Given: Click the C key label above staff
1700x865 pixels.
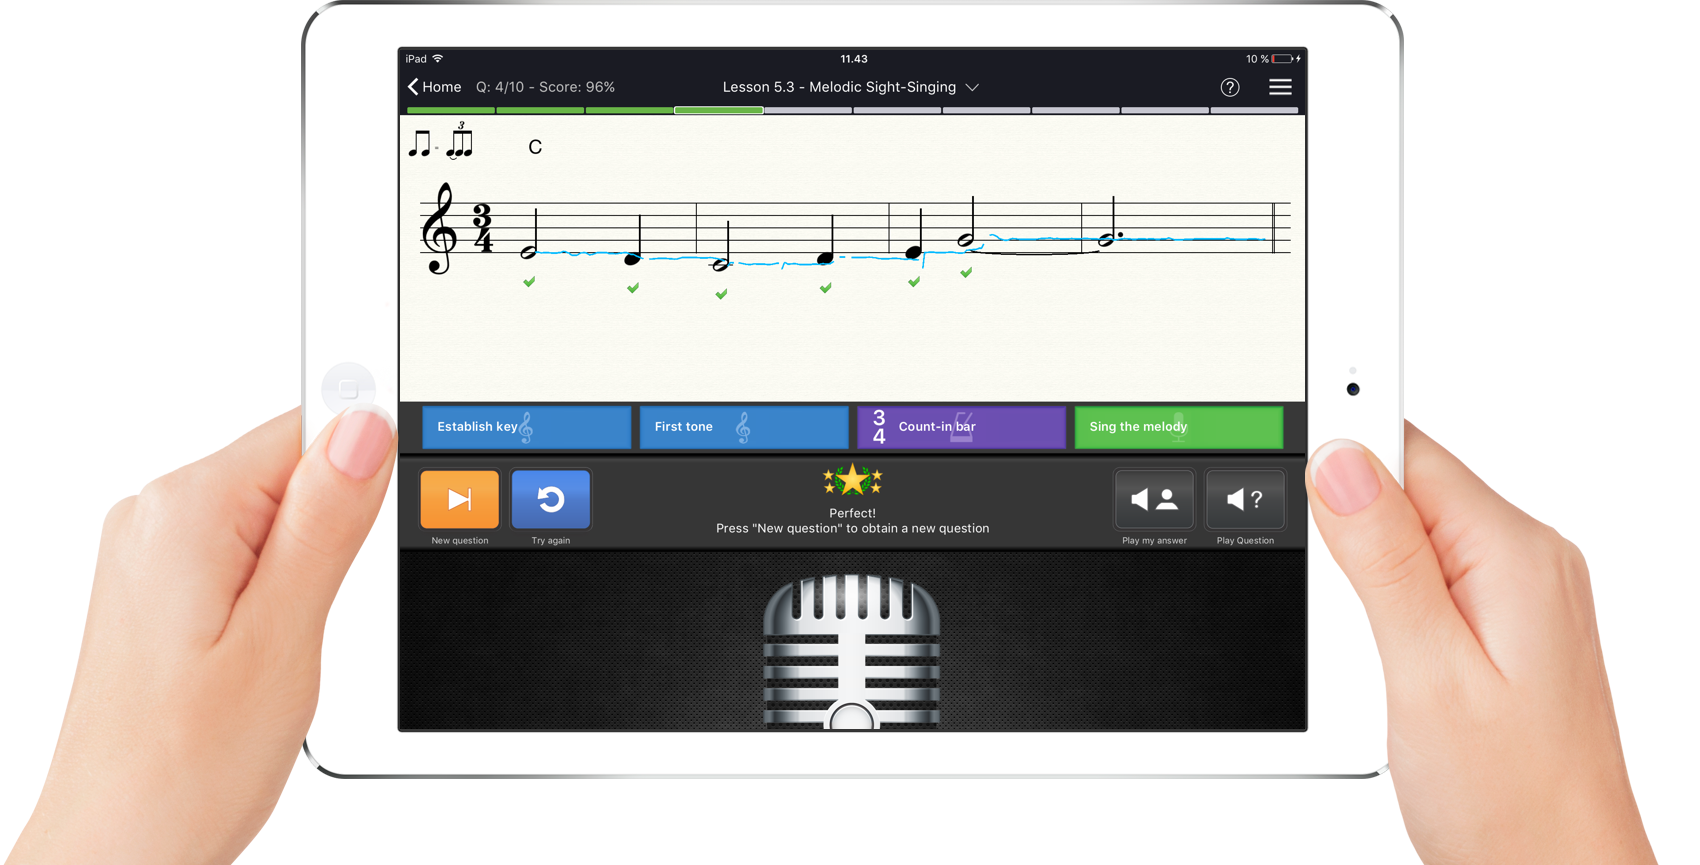Looking at the screenshot, I should point(535,147).
